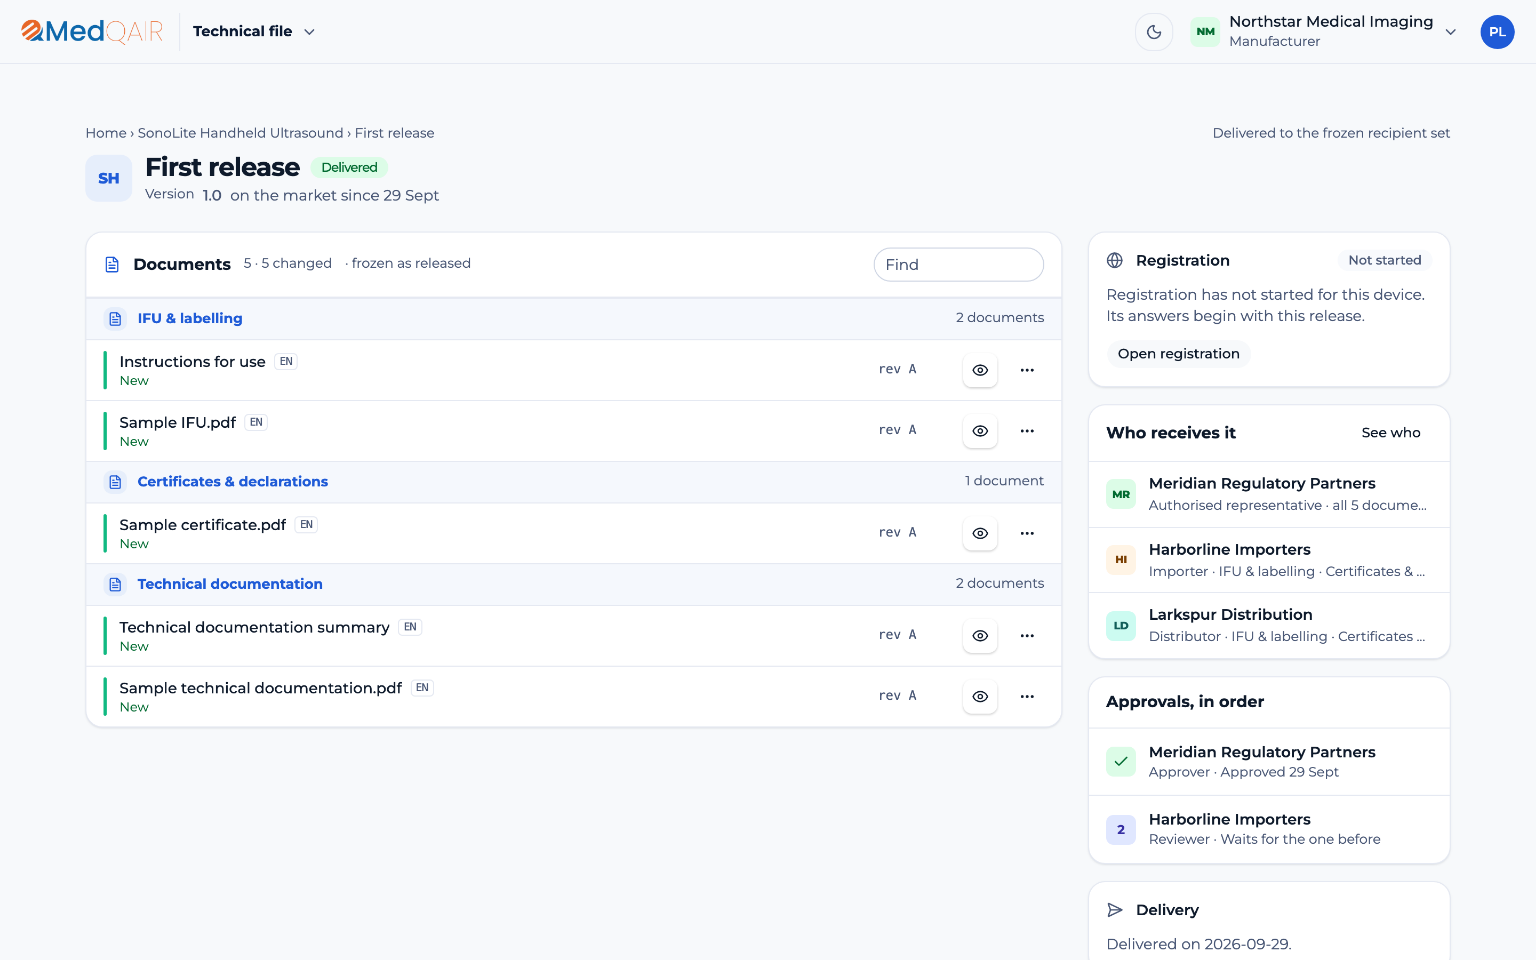Open more options for Sample certificate.pdf
This screenshot has height=960, width=1536.
point(1027,533)
